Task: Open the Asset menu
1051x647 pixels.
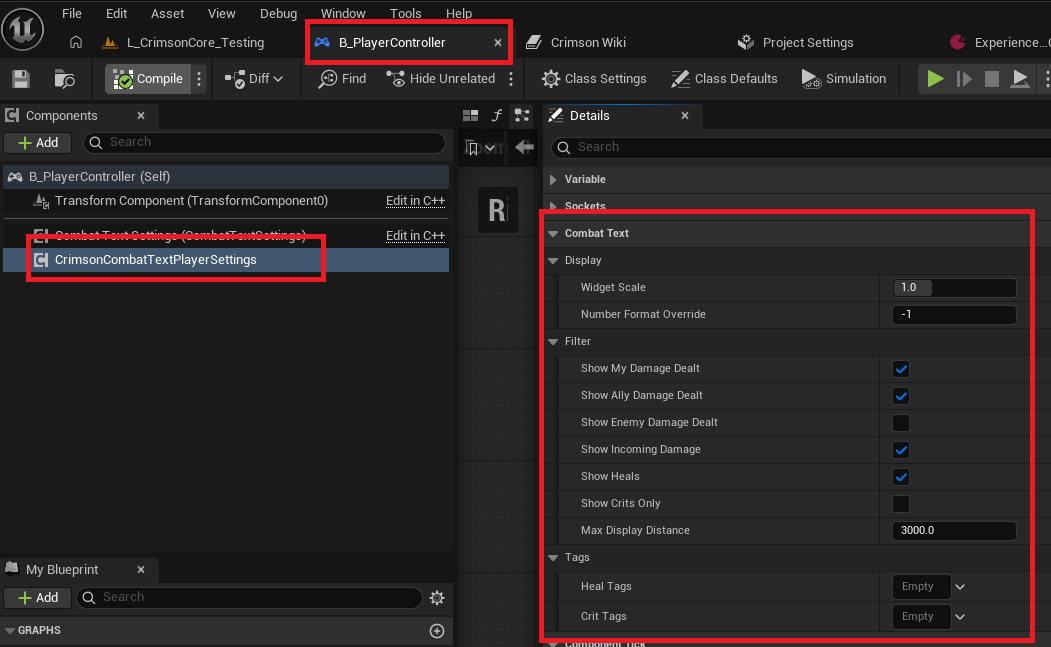Action: tap(168, 13)
